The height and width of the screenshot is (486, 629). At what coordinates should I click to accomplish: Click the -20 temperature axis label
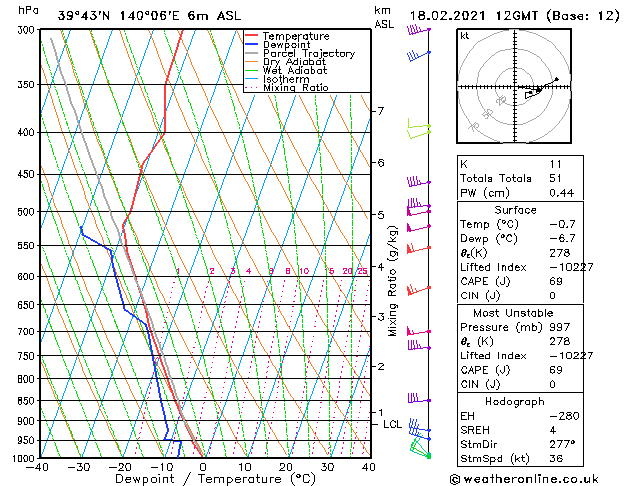click(x=120, y=467)
